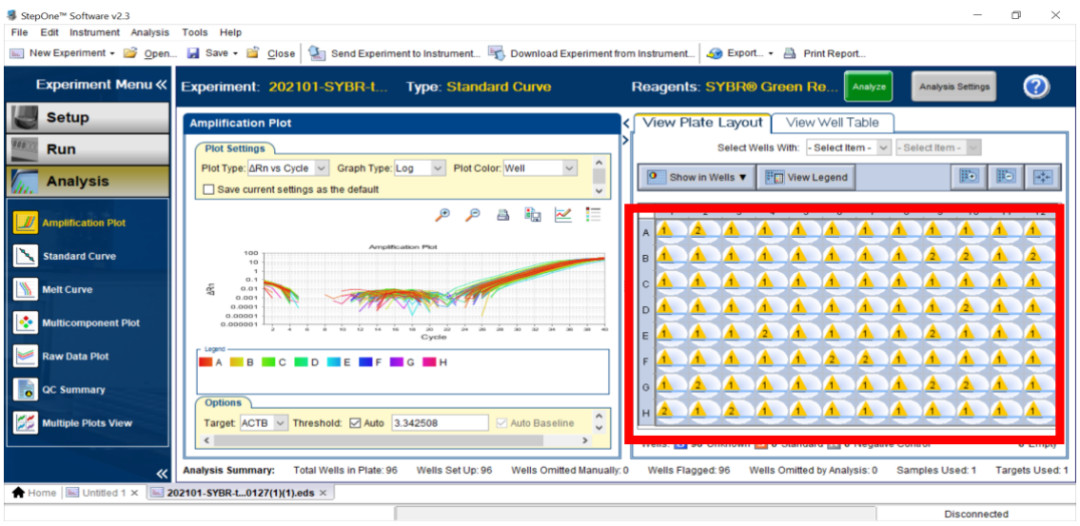Click the blue help question mark

[x=1036, y=87]
